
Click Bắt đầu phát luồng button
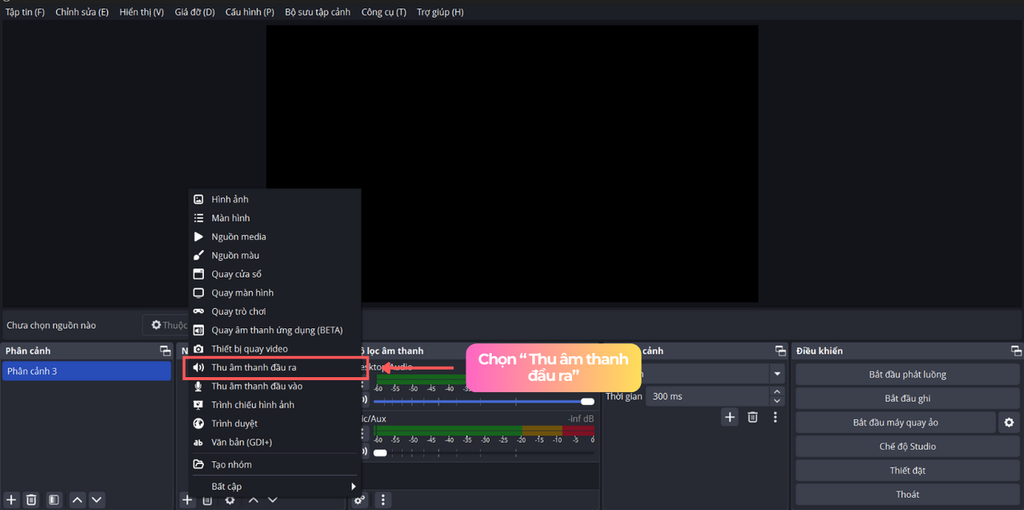[907, 375]
